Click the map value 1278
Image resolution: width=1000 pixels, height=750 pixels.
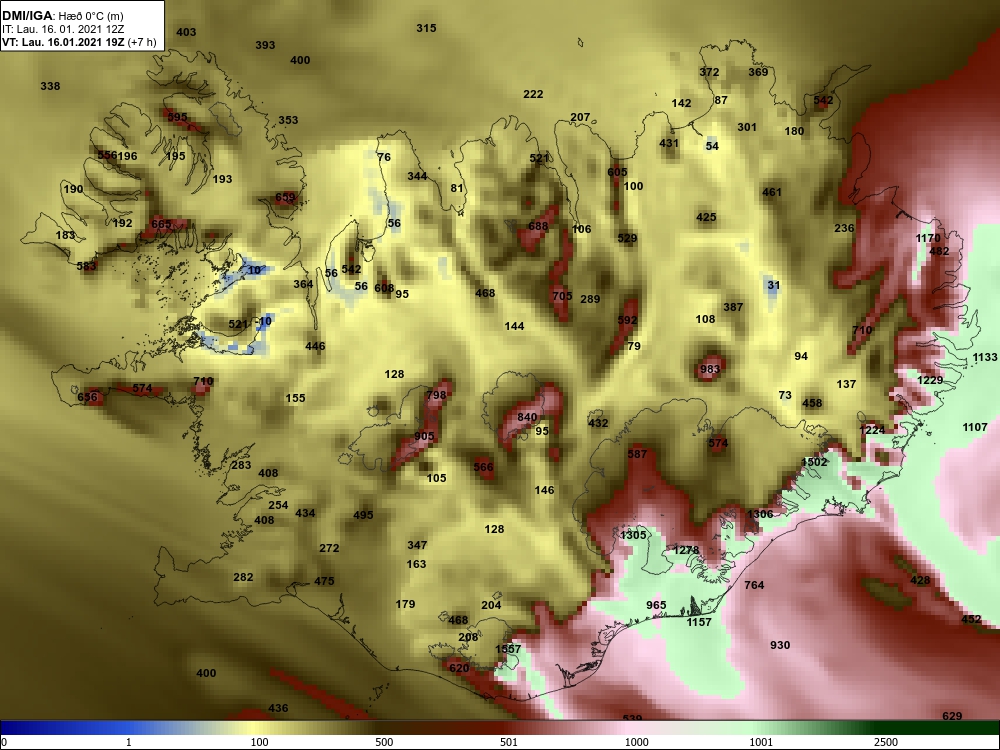tap(686, 550)
